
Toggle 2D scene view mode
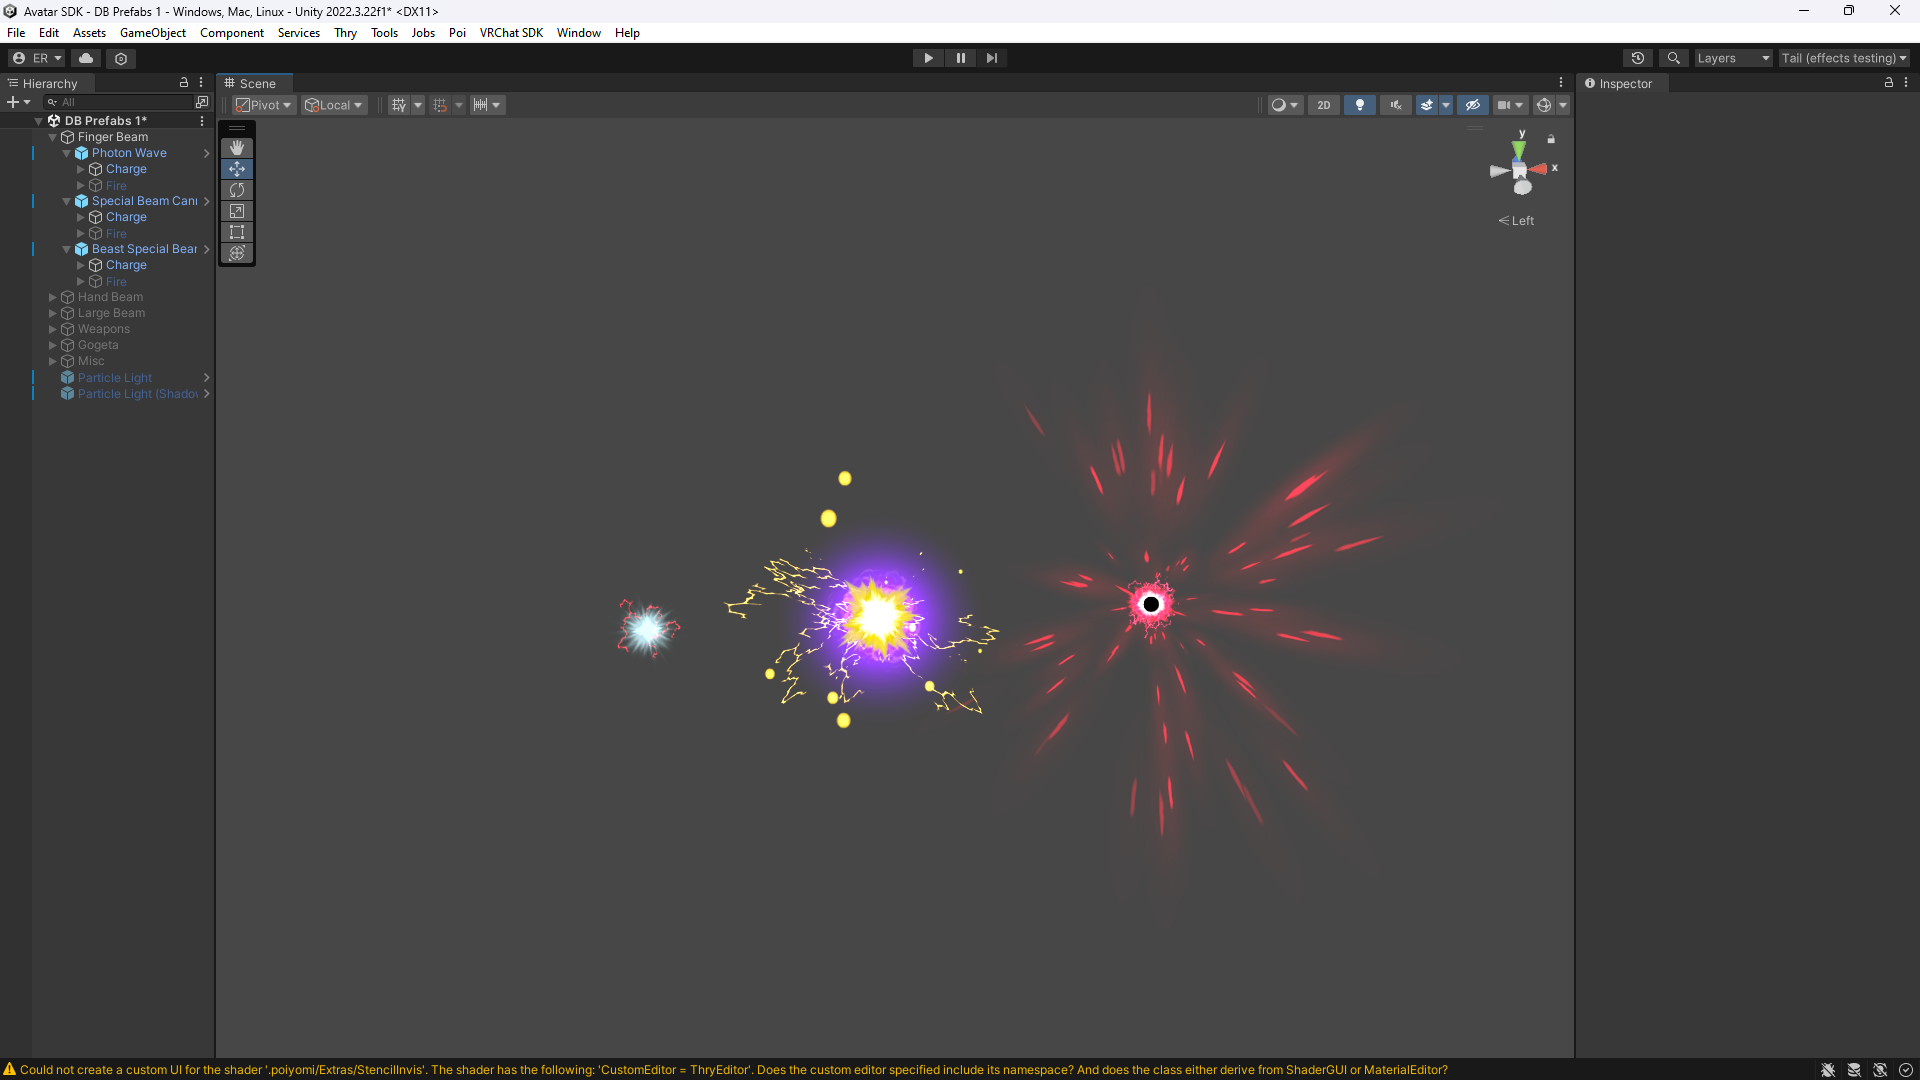(x=1323, y=105)
